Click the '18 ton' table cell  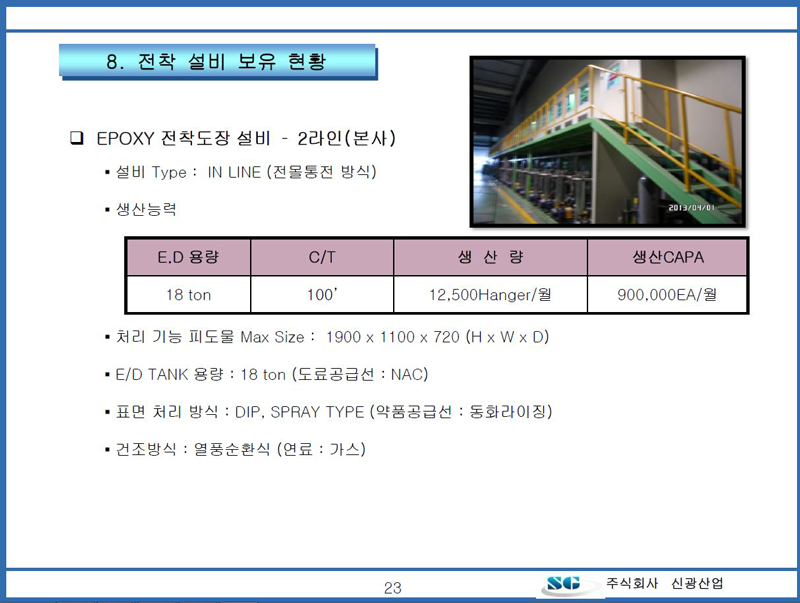(188, 294)
